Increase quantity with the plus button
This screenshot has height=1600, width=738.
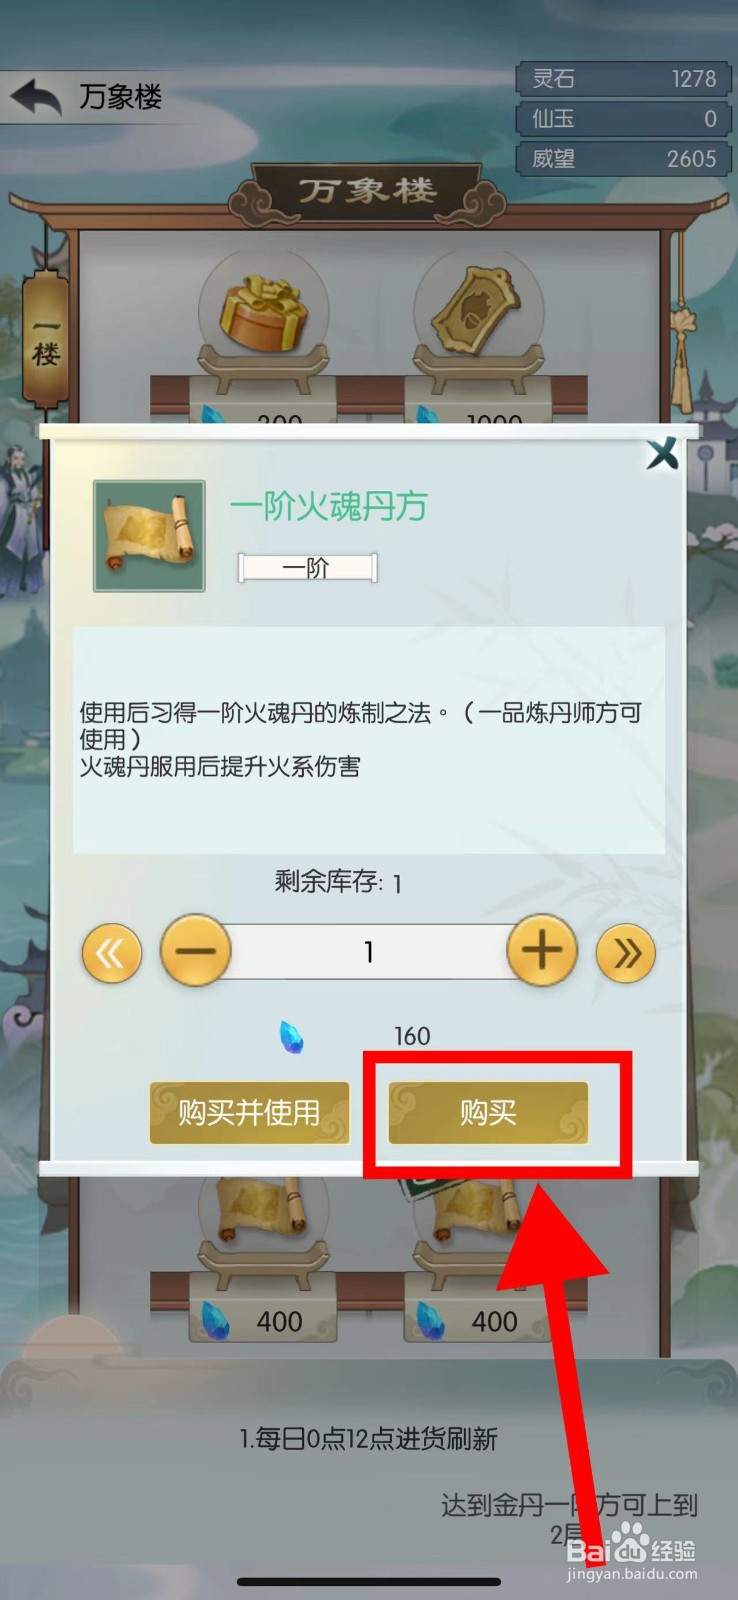542,950
